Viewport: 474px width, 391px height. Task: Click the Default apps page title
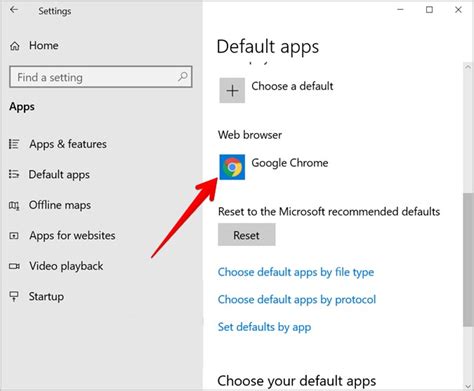[x=268, y=47]
